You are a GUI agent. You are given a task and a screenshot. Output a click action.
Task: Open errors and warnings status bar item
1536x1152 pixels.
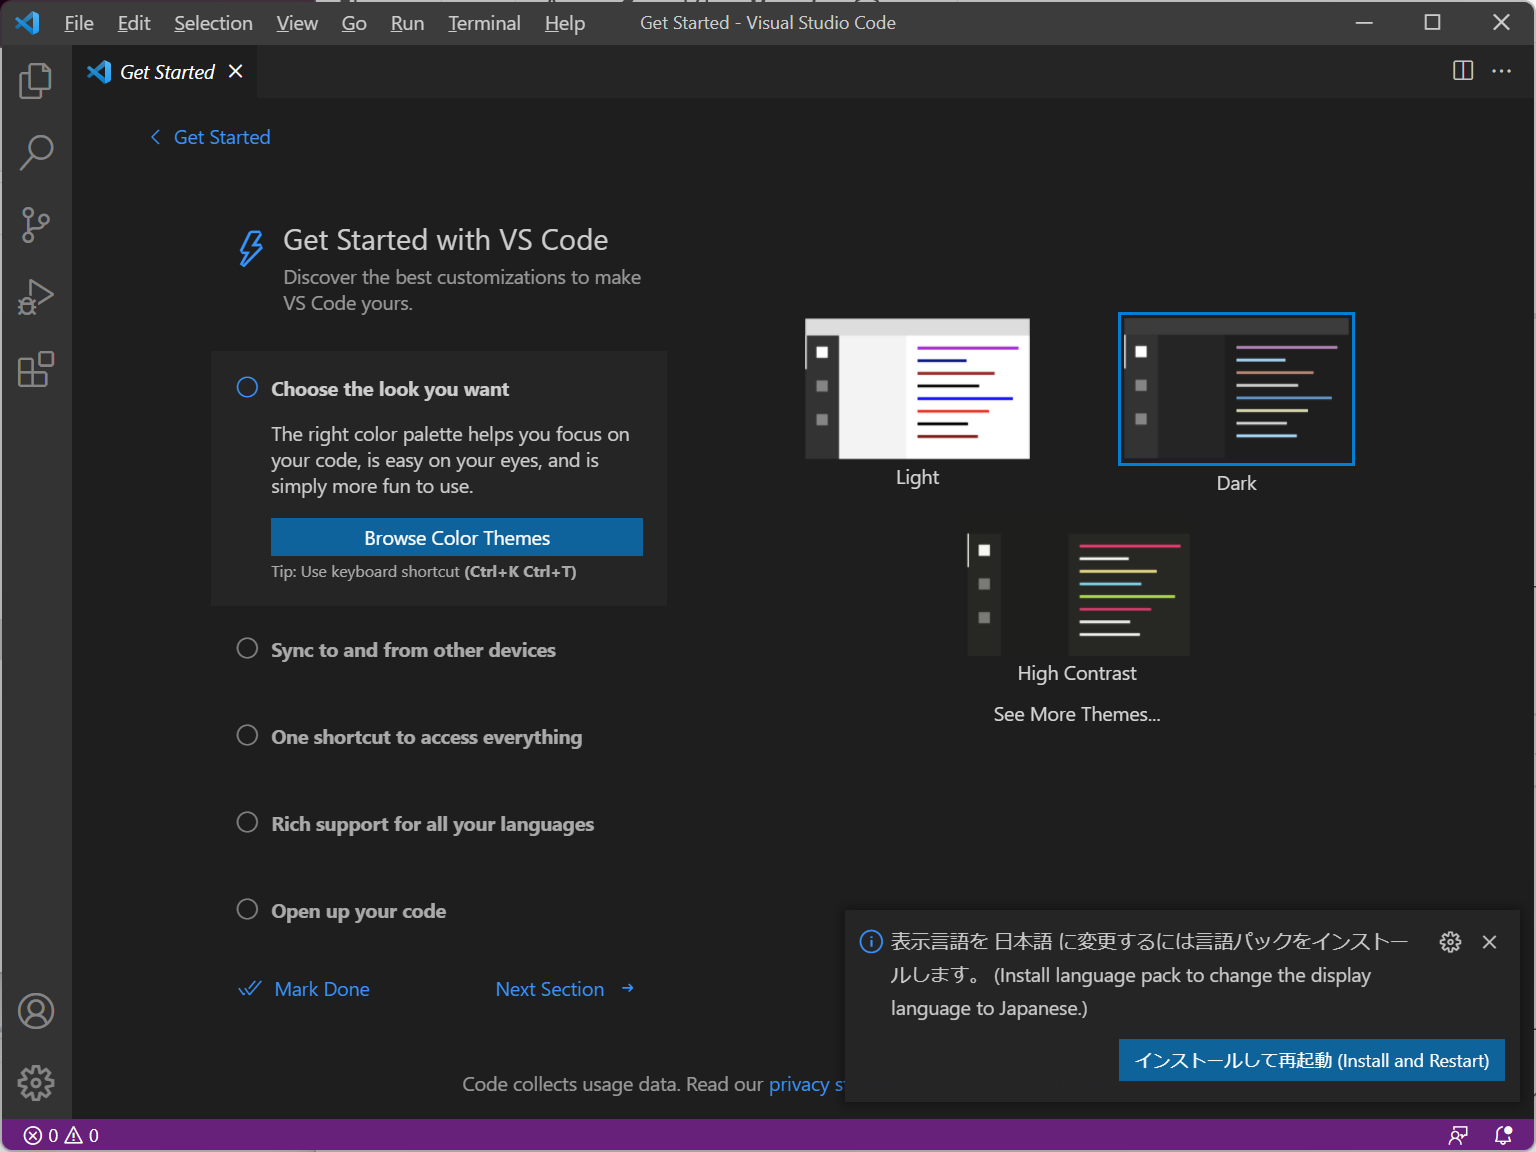point(61,1135)
